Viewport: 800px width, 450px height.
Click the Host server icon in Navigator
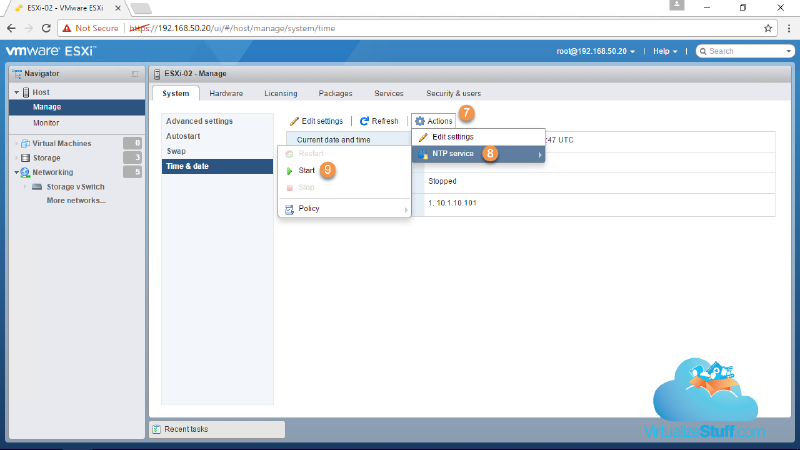[26, 92]
